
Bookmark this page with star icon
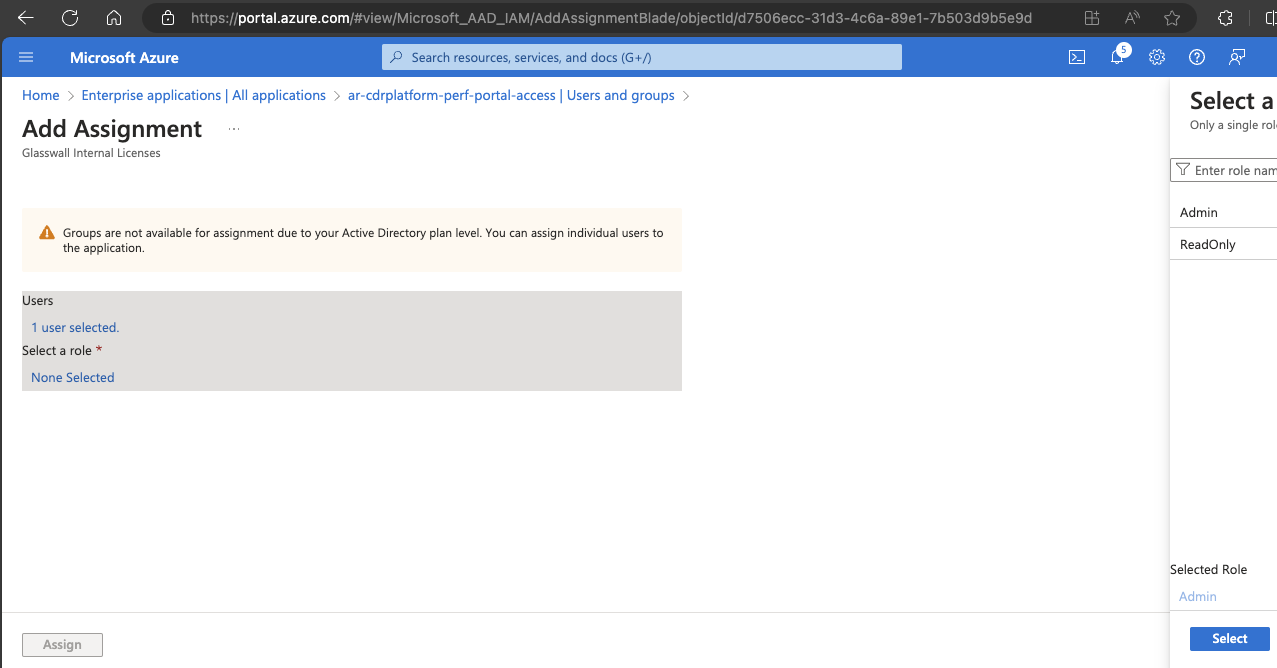(1172, 18)
